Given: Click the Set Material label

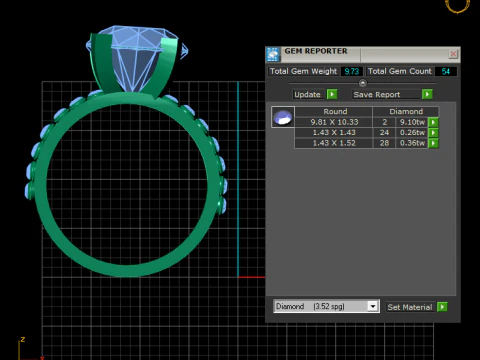Looking at the screenshot, I should tap(410, 307).
